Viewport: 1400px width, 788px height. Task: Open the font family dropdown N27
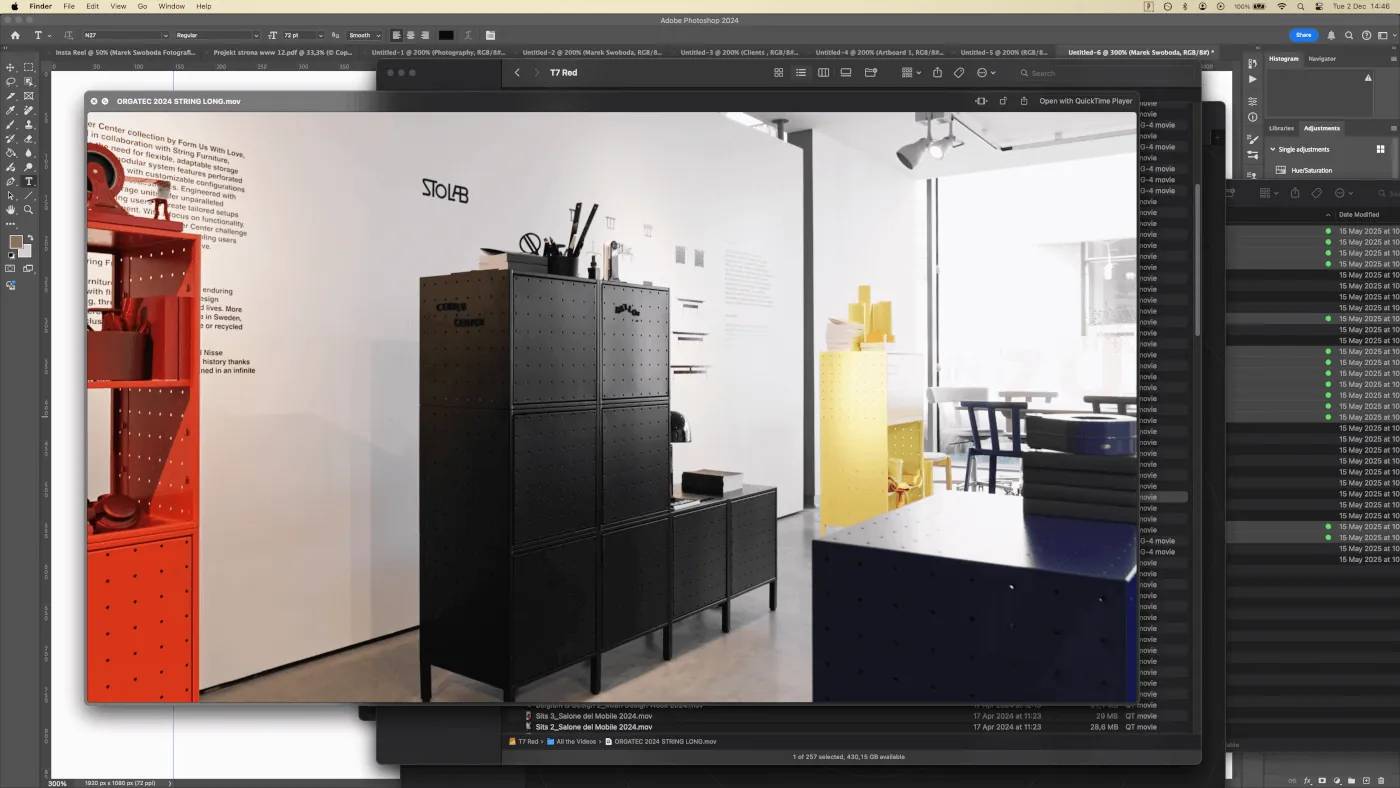[125, 35]
